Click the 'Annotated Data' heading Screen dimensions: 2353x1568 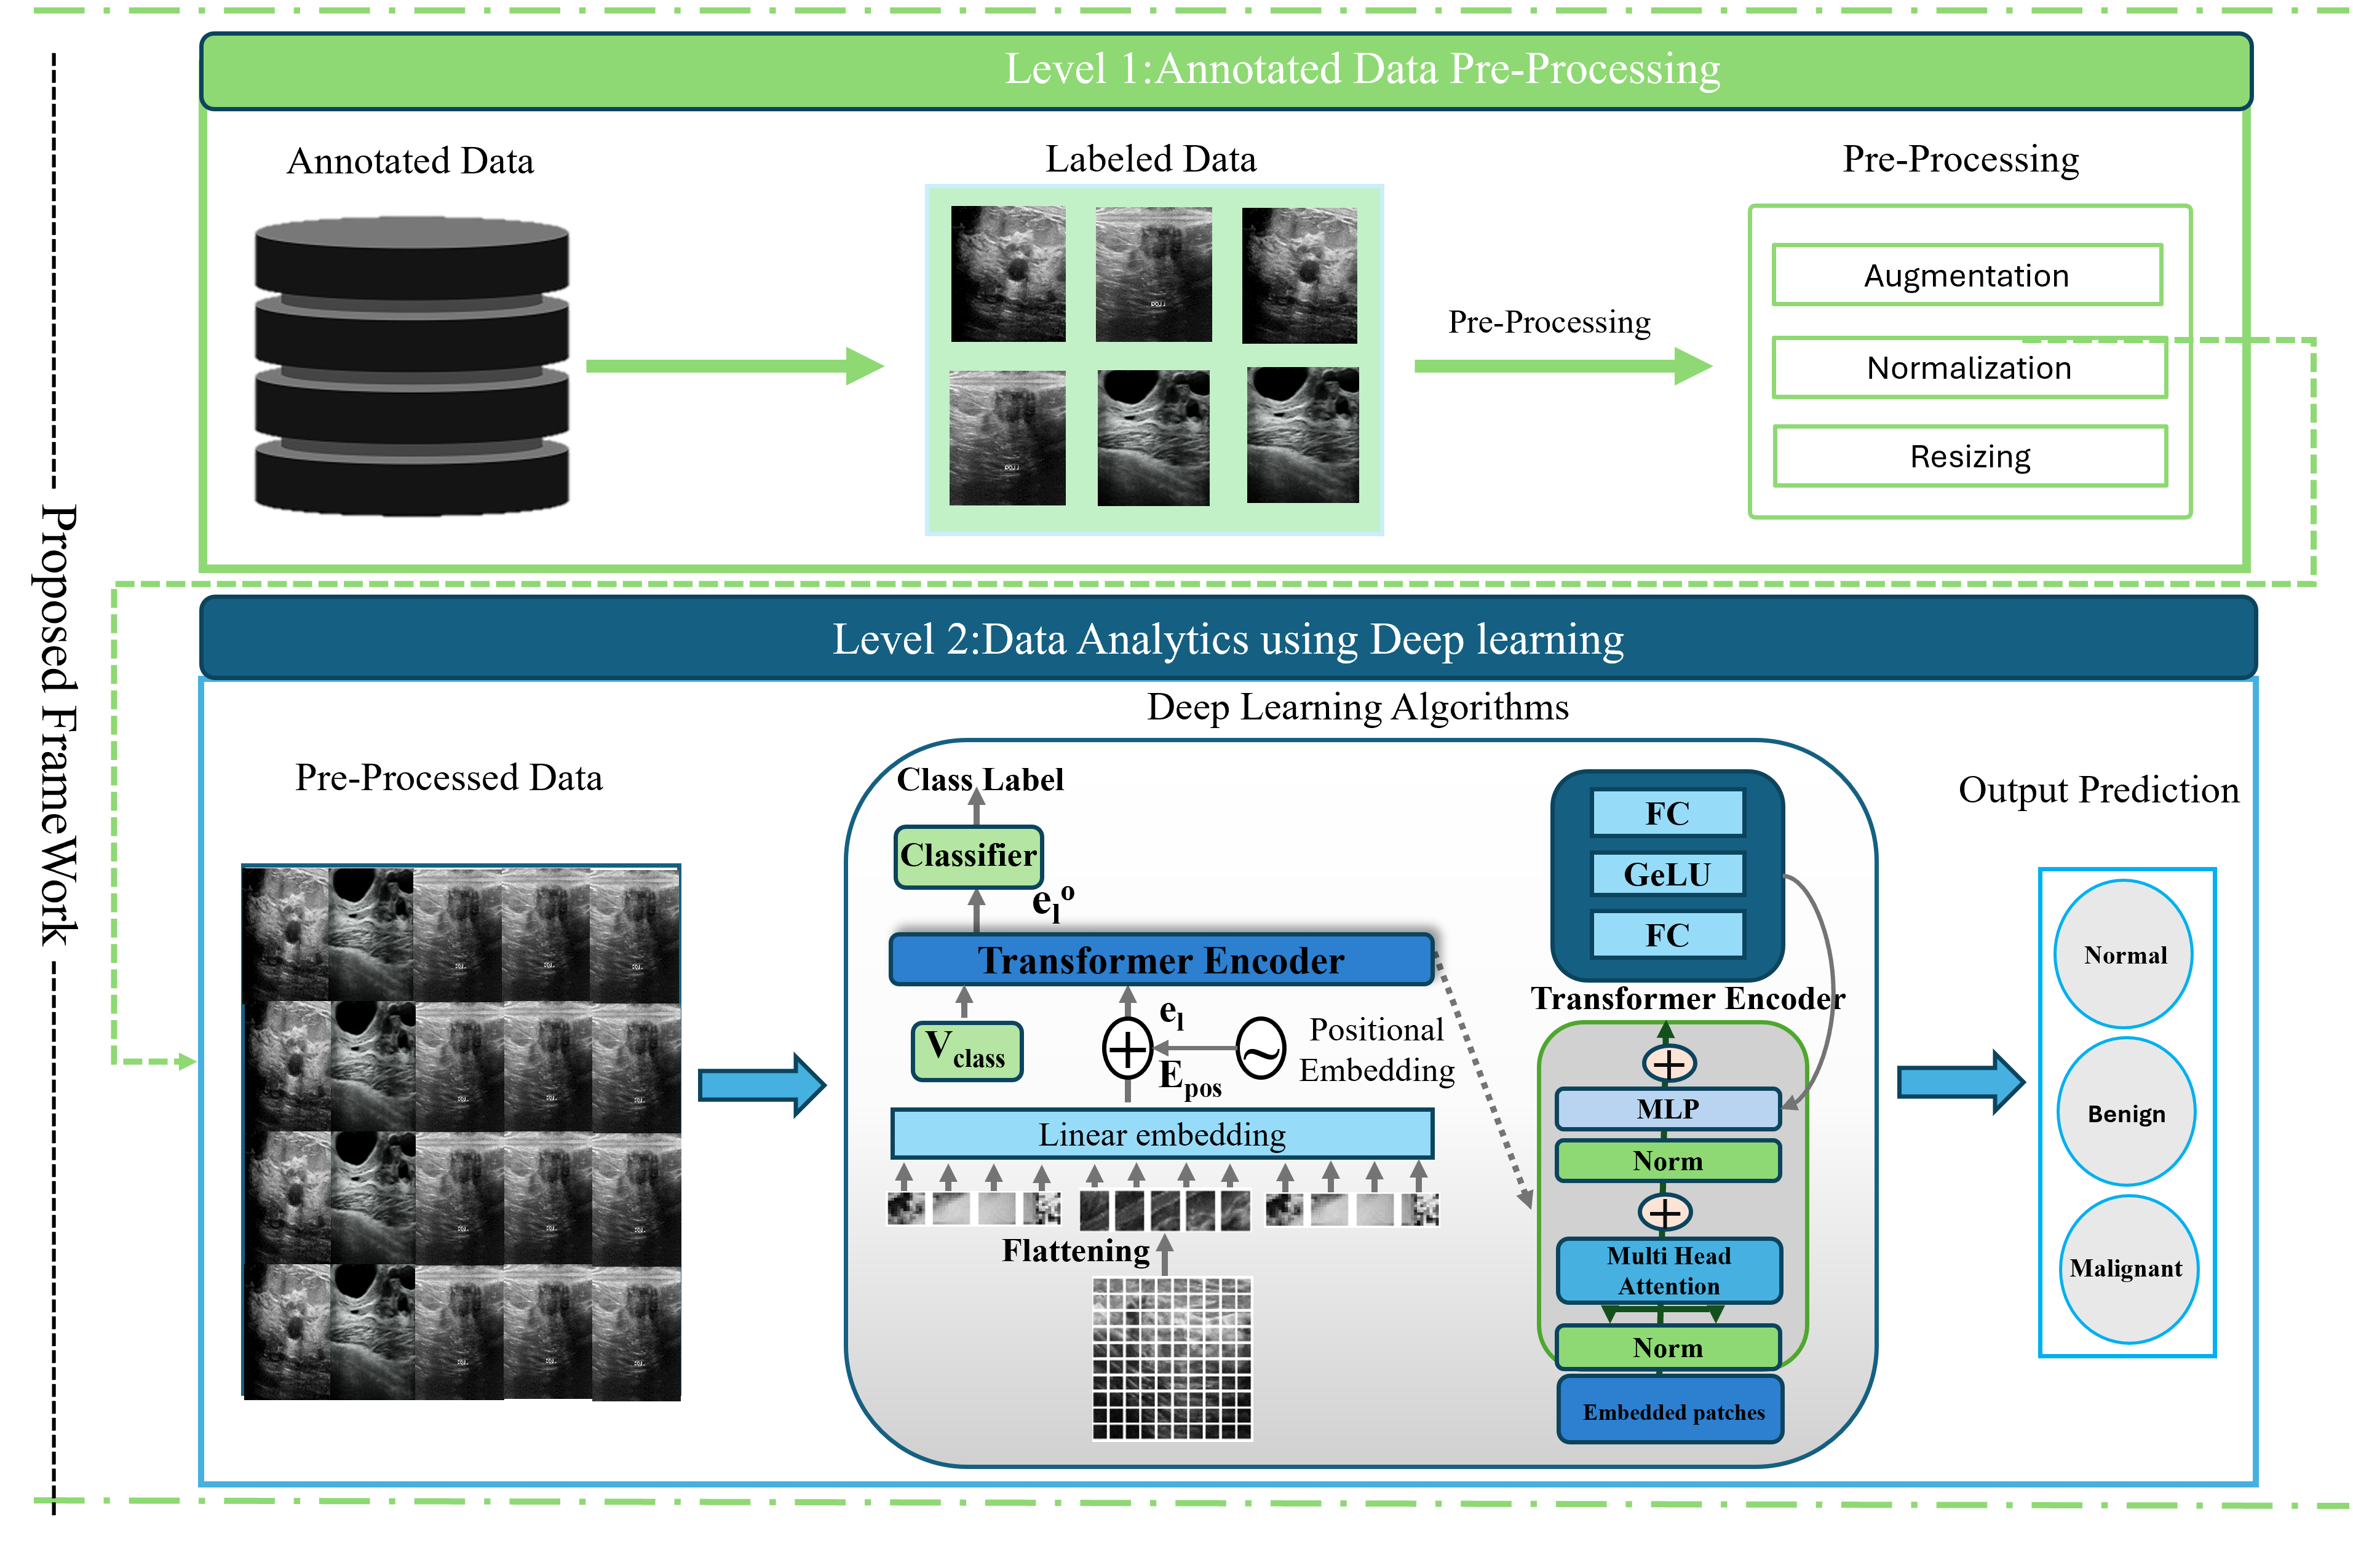click(410, 161)
